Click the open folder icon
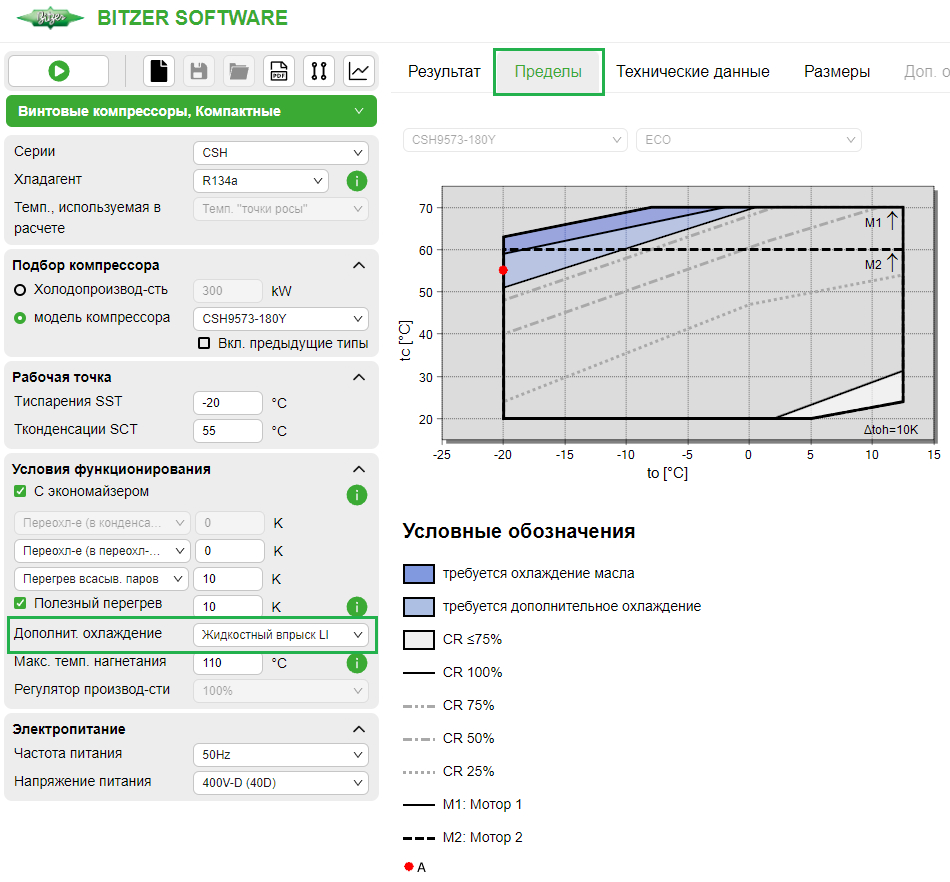The width and height of the screenshot is (950, 882). pos(238,71)
